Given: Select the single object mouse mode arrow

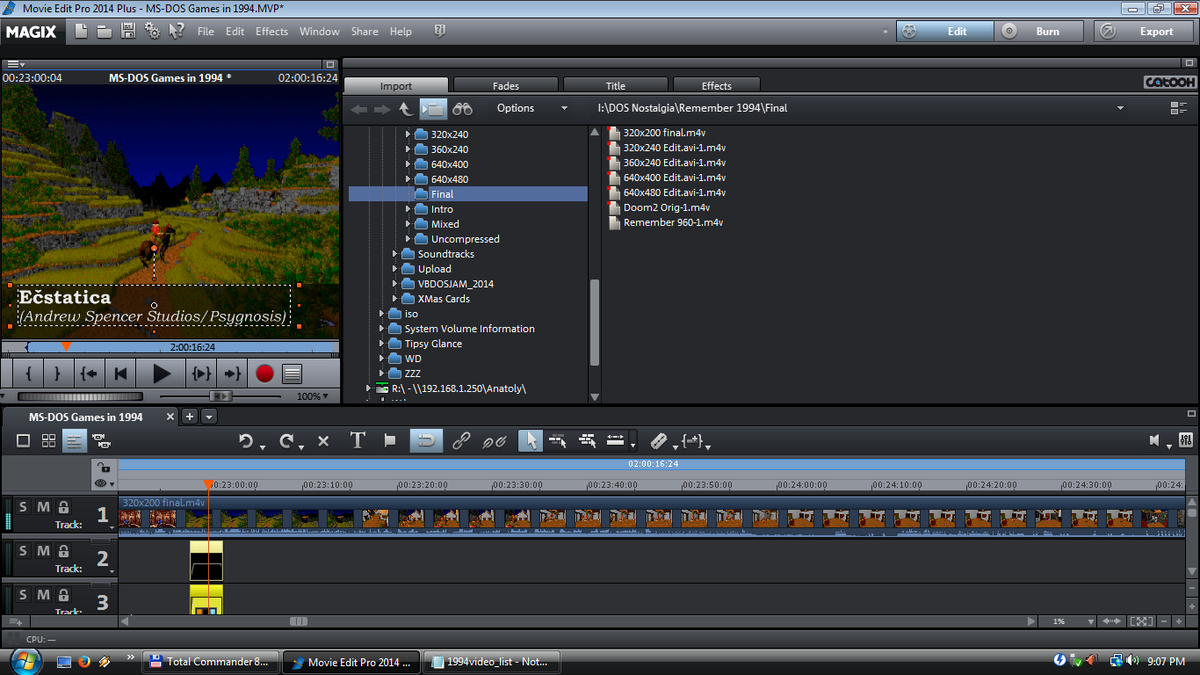Looking at the screenshot, I should coord(531,441).
